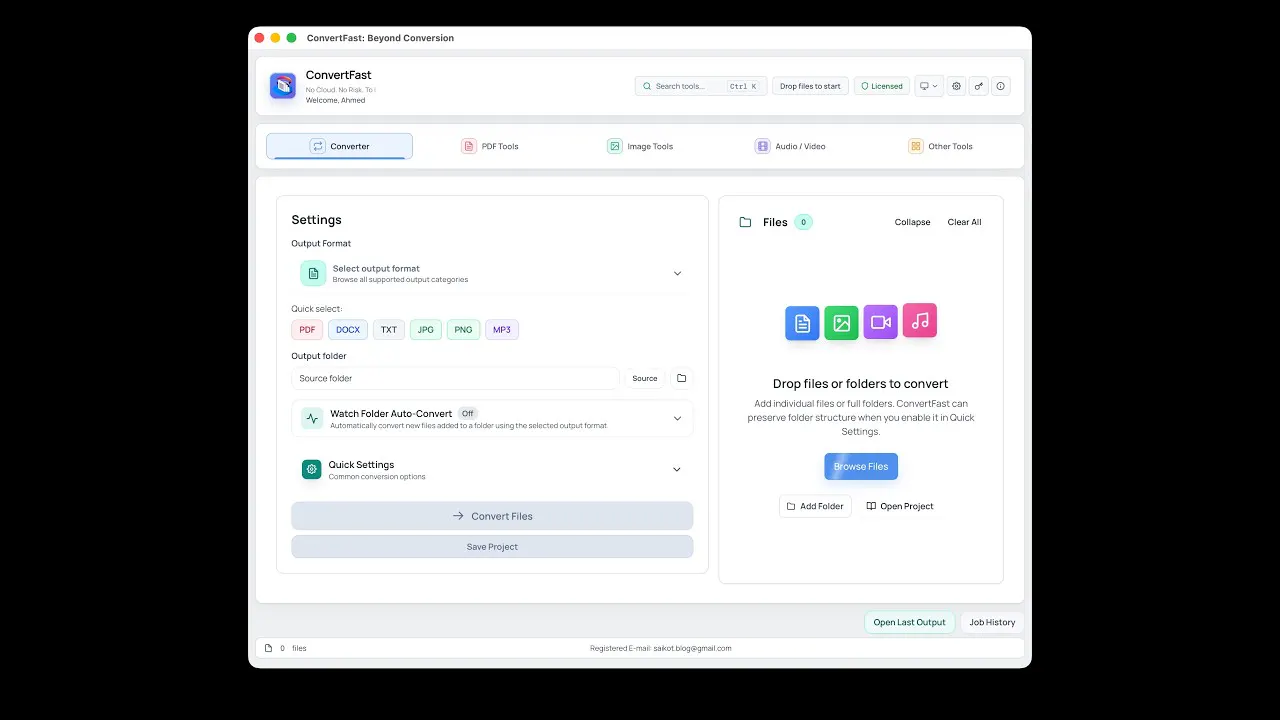Click the Output folder path field
Image resolution: width=1280 pixels, height=720 pixels.
tap(455, 378)
